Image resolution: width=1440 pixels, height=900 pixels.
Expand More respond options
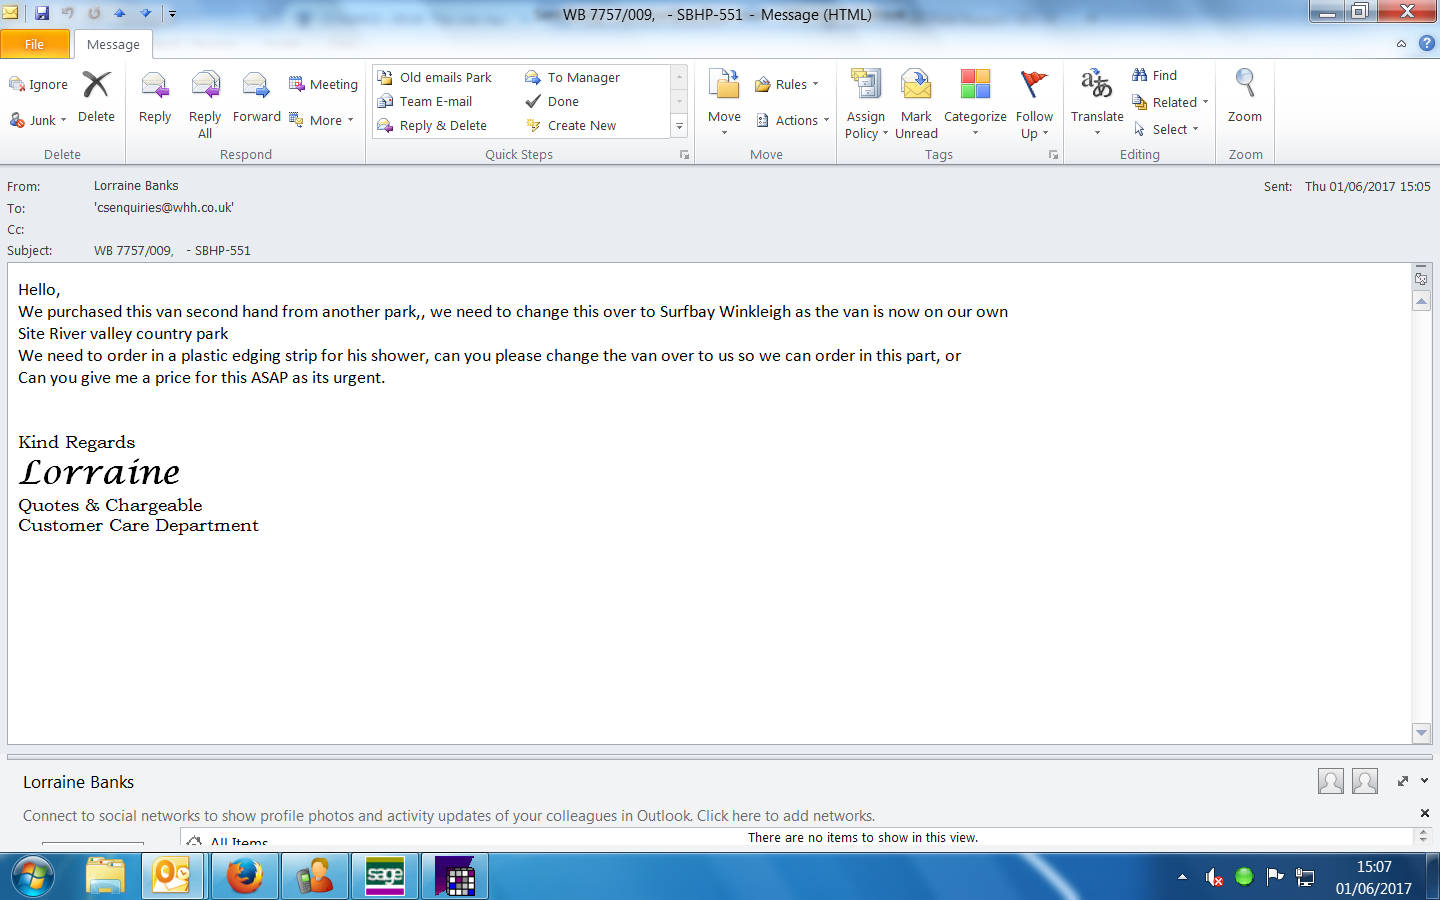click(x=322, y=120)
